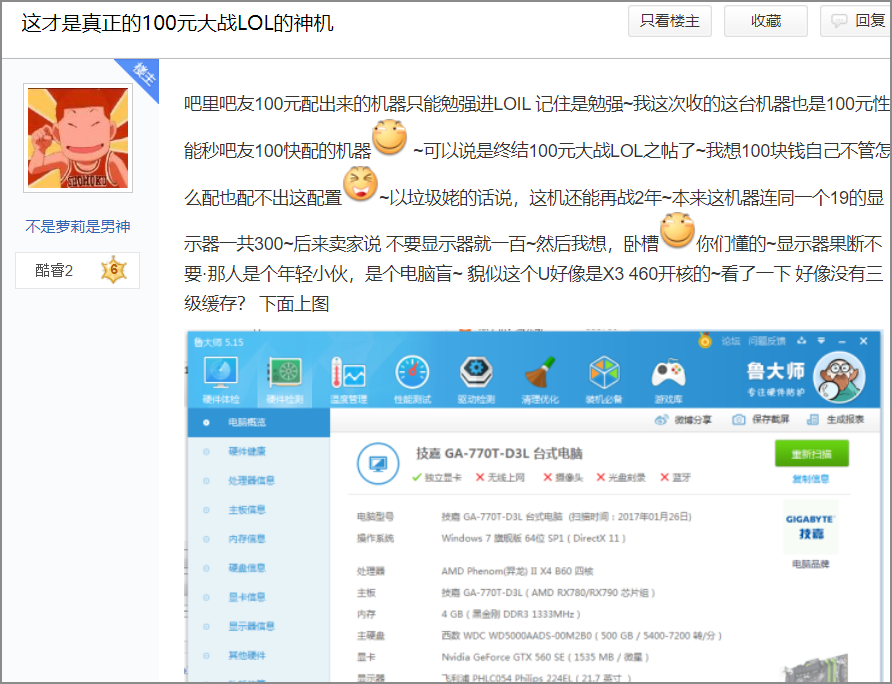
Task: Launch 驱动检测 driver detection icon
Action: click(476, 372)
